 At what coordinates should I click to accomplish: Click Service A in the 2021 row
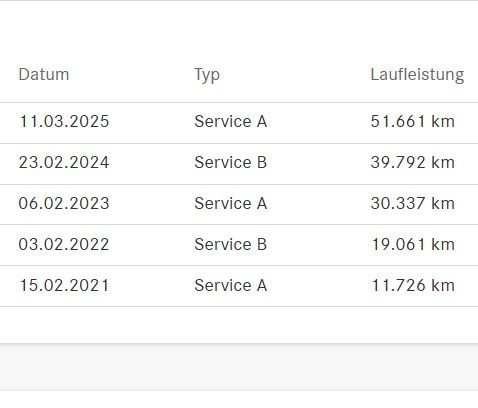tap(231, 285)
